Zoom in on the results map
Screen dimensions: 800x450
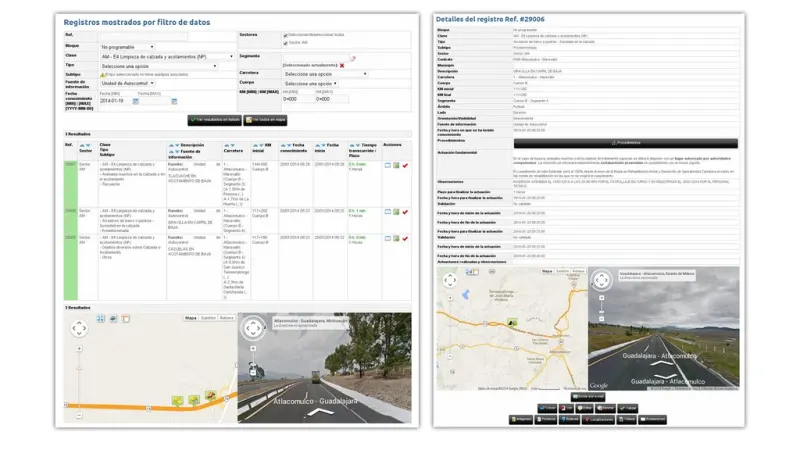(x=79, y=348)
